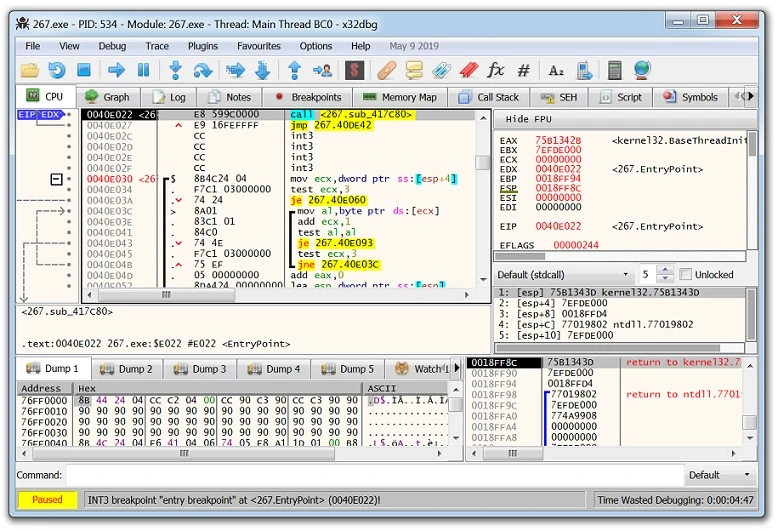Open the Default (stdcall) calling convention dropdown
This screenshot has height=531, width=778.
pos(563,274)
